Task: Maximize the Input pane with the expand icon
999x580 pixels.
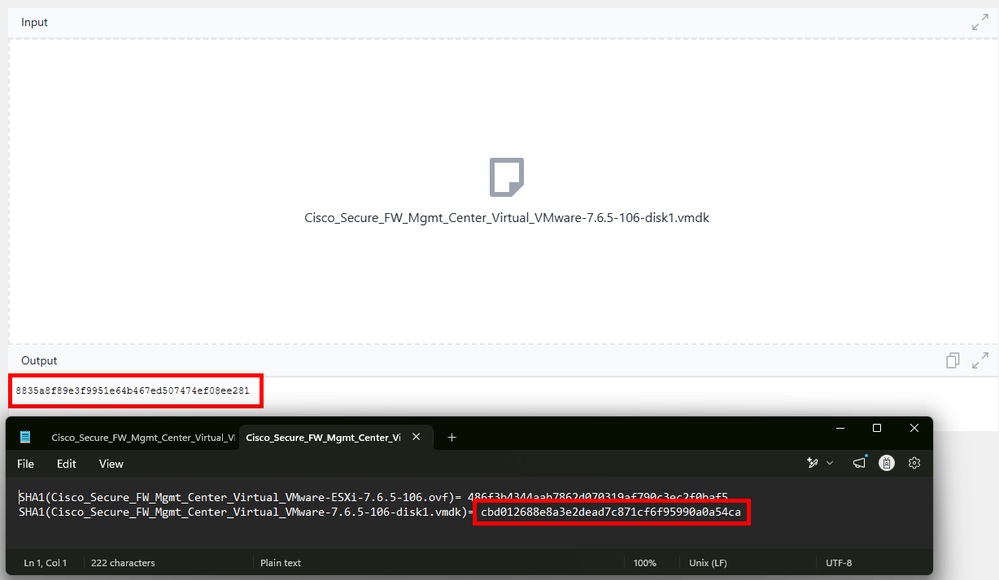Action: coord(980,22)
